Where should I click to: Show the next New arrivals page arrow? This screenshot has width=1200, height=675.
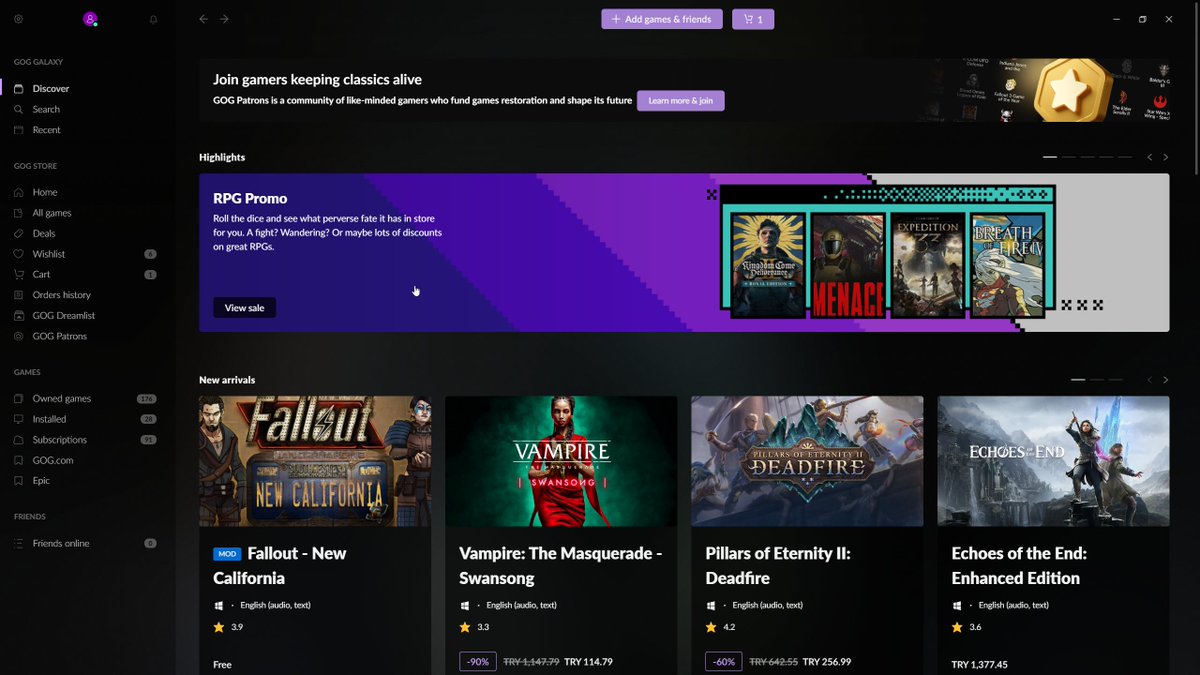(1165, 380)
